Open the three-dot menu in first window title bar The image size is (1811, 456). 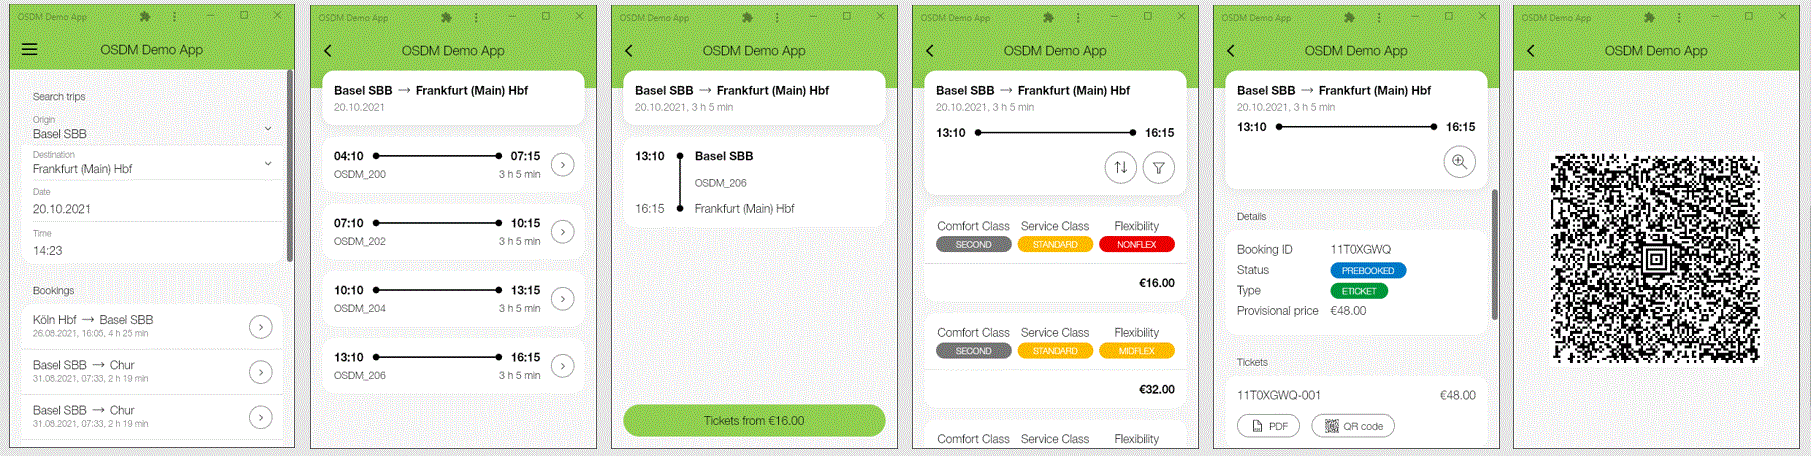(174, 17)
